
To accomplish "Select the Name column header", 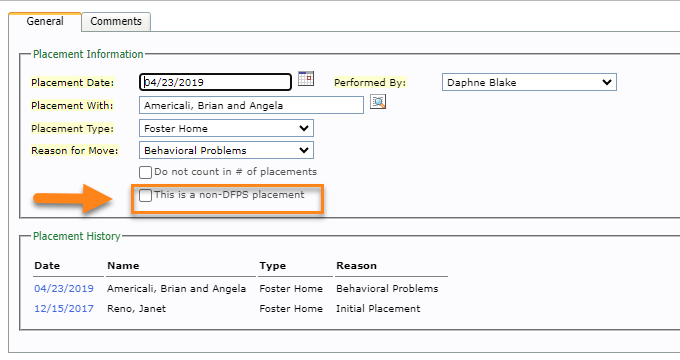I will pyautogui.click(x=123, y=265).
